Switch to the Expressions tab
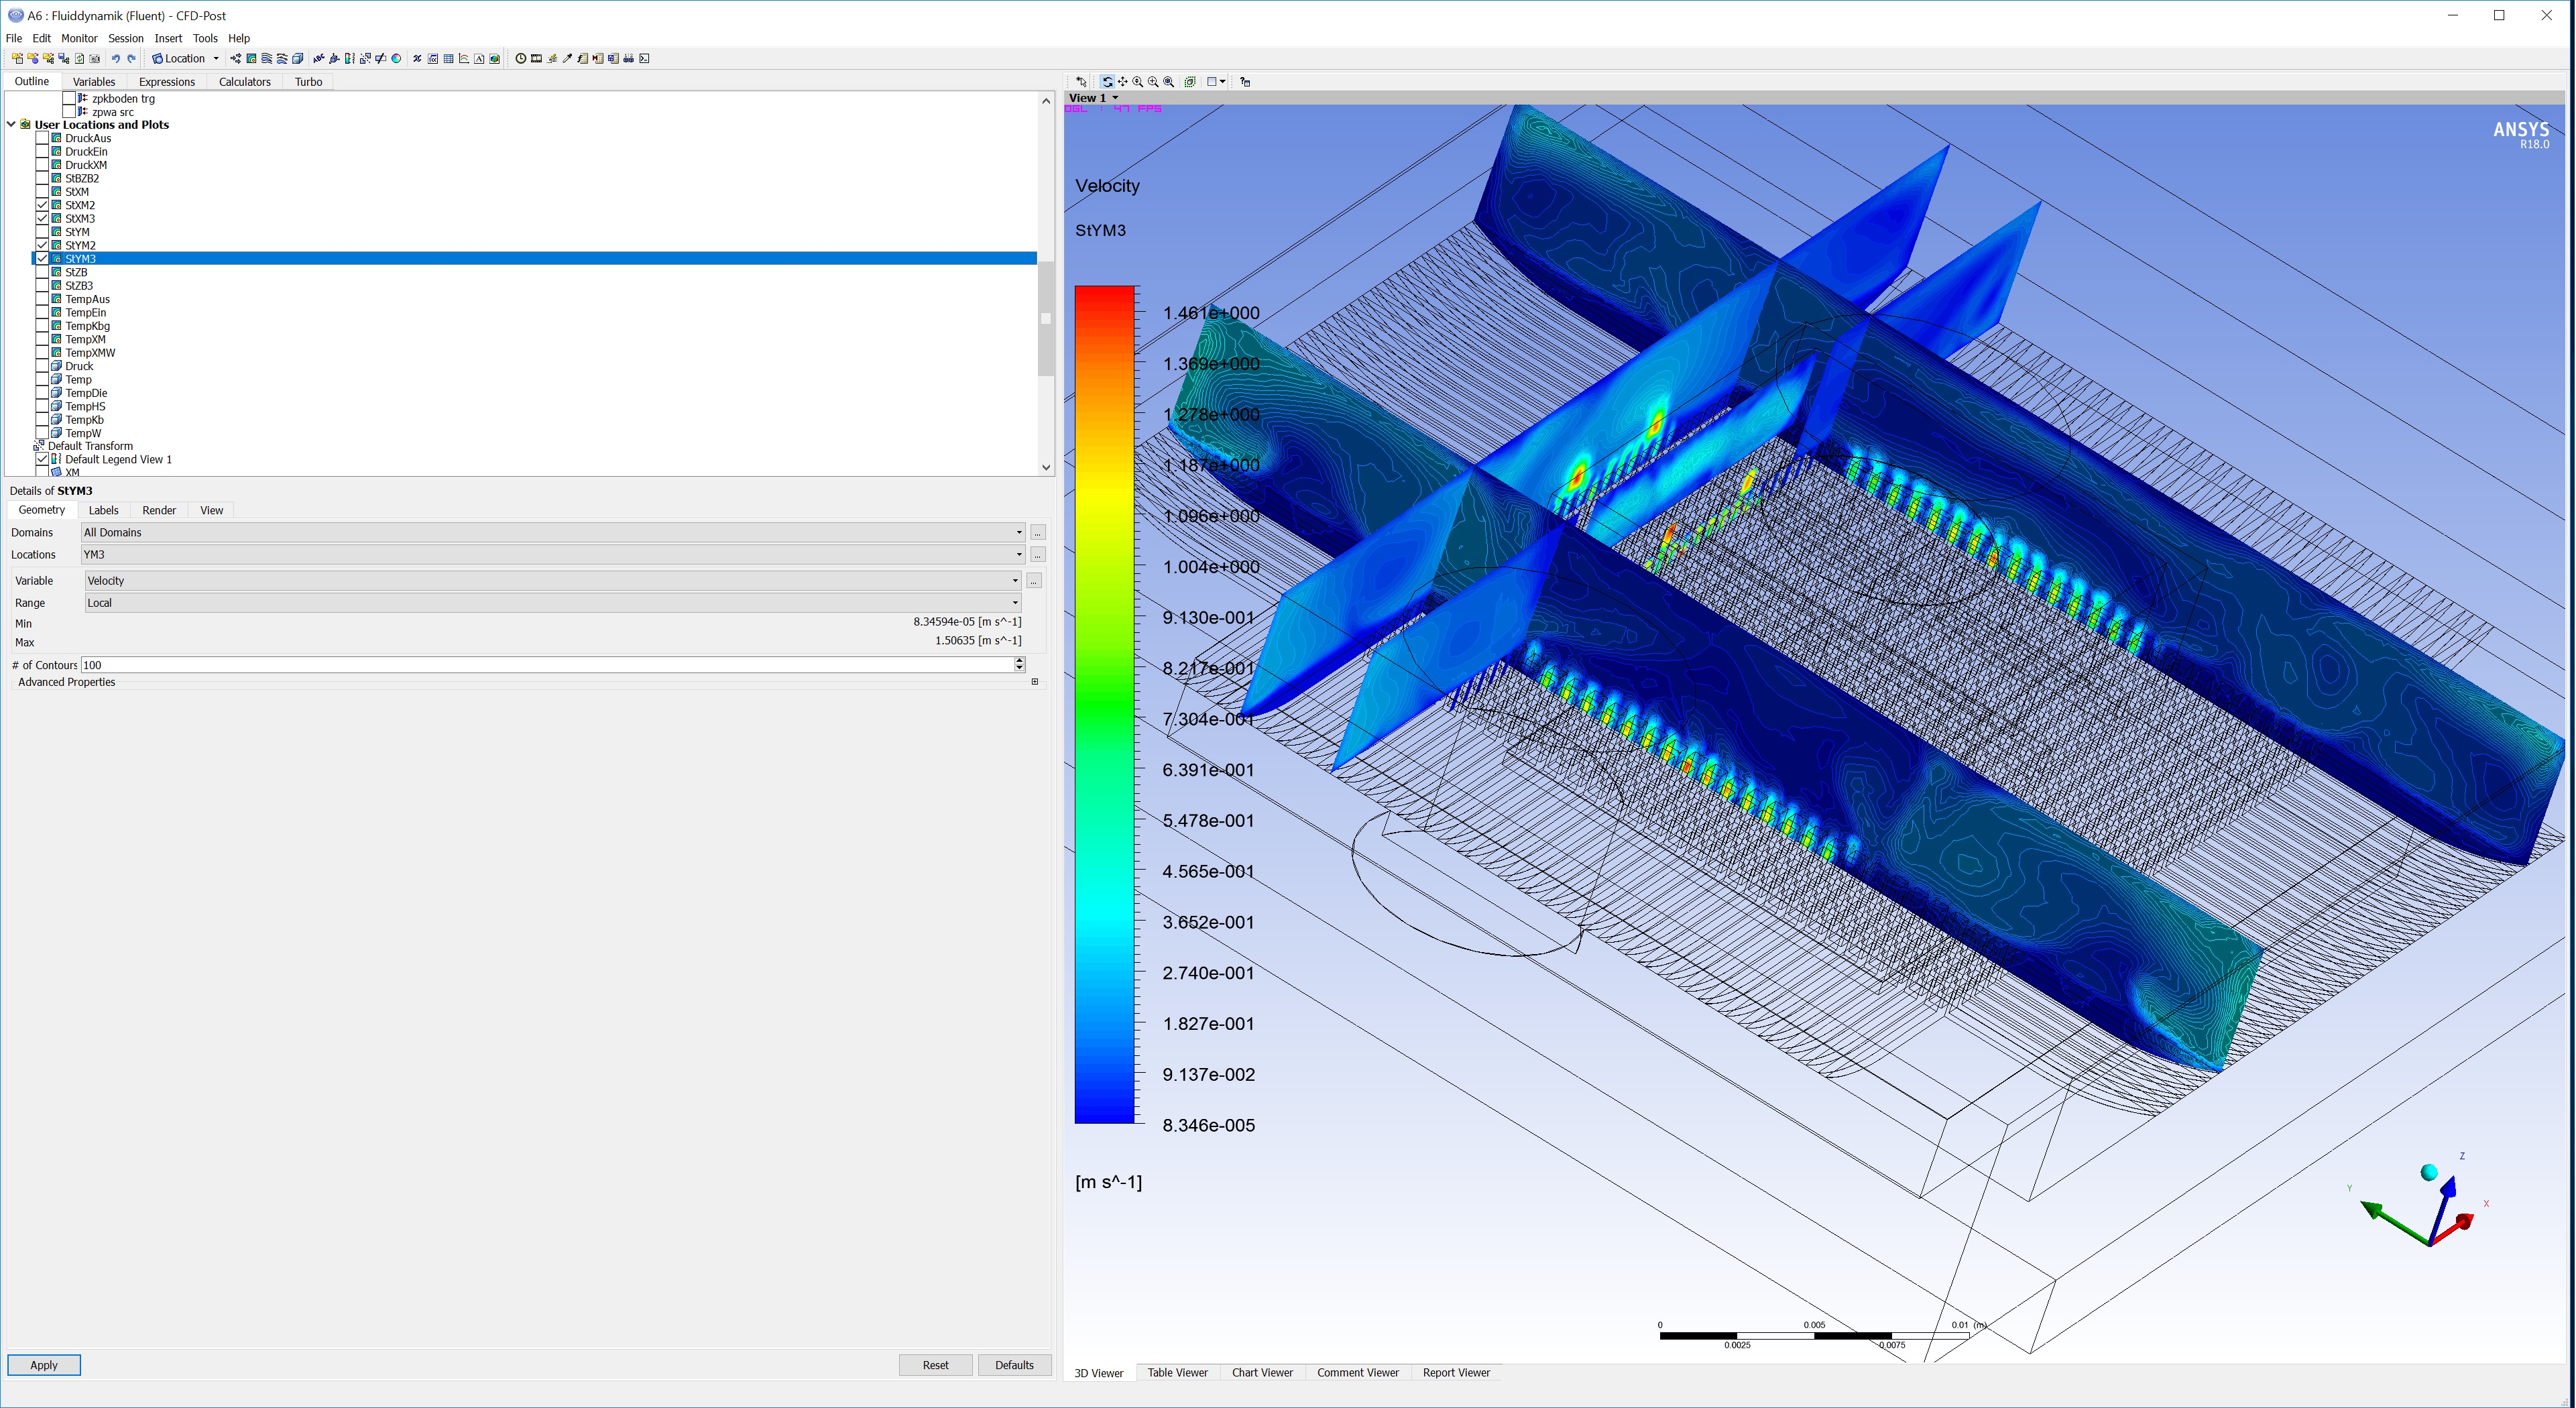This screenshot has height=1408, width=2576. point(166,82)
